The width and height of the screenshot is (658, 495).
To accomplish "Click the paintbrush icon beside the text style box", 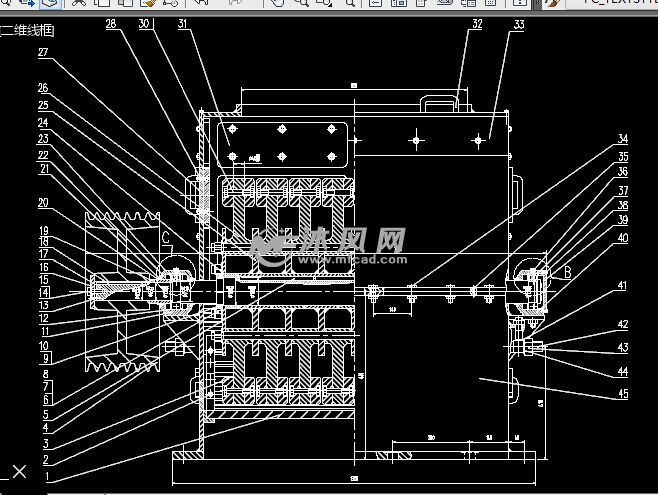I will [x=552, y=3].
